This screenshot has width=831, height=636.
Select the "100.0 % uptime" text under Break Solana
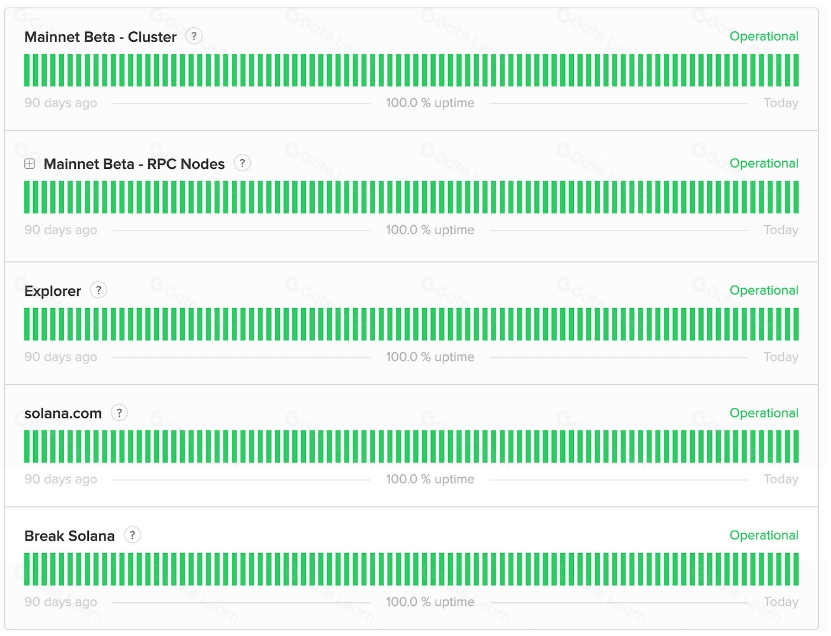point(430,602)
